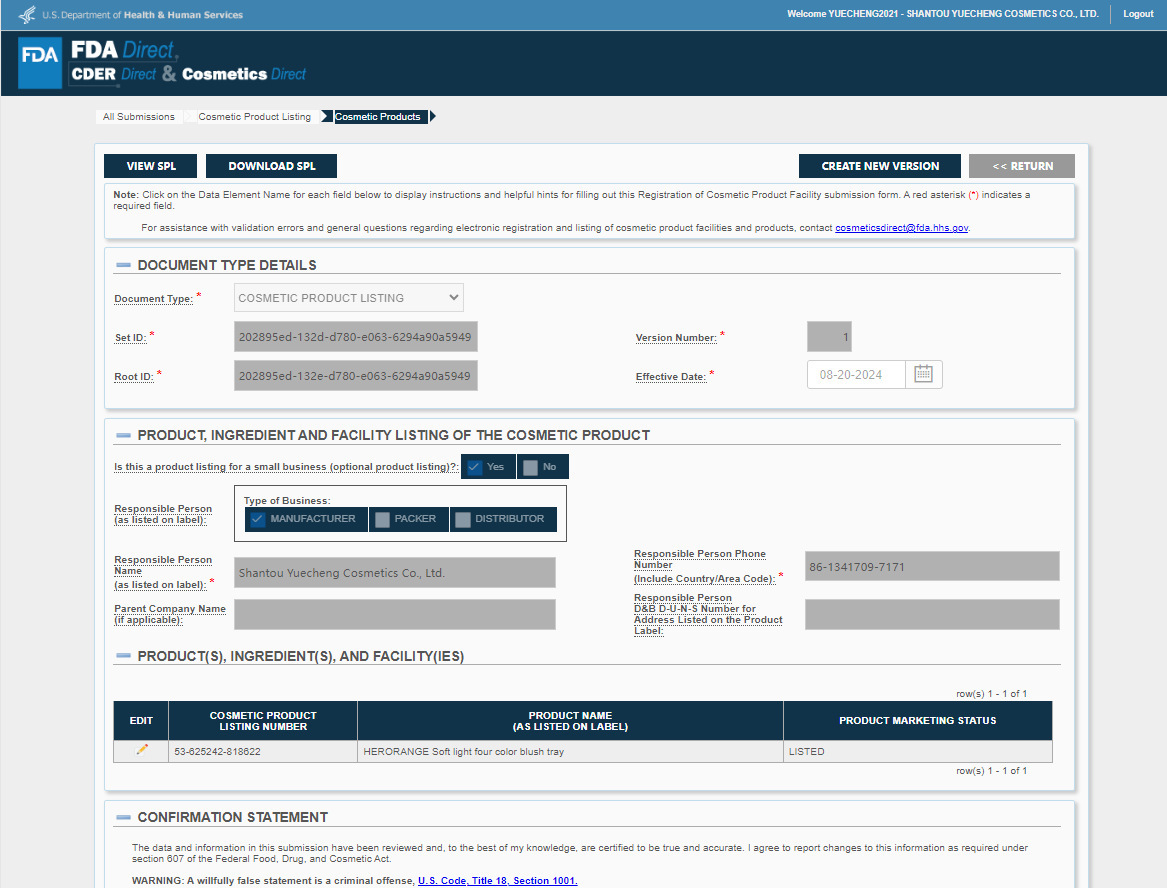The height and width of the screenshot is (888, 1167).
Task: Toggle the small business Yes checkbox
Action: click(x=474, y=467)
